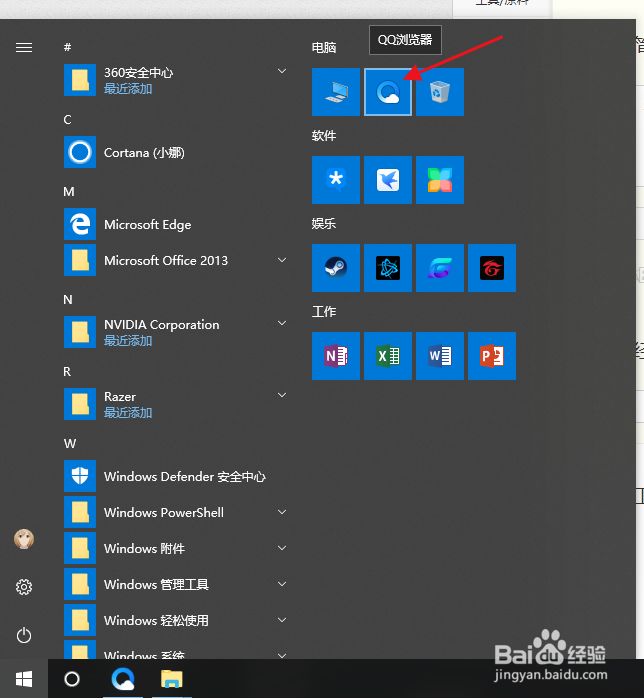Open the This PC tile
The image size is (644, 698).
(x=336, y=92)
